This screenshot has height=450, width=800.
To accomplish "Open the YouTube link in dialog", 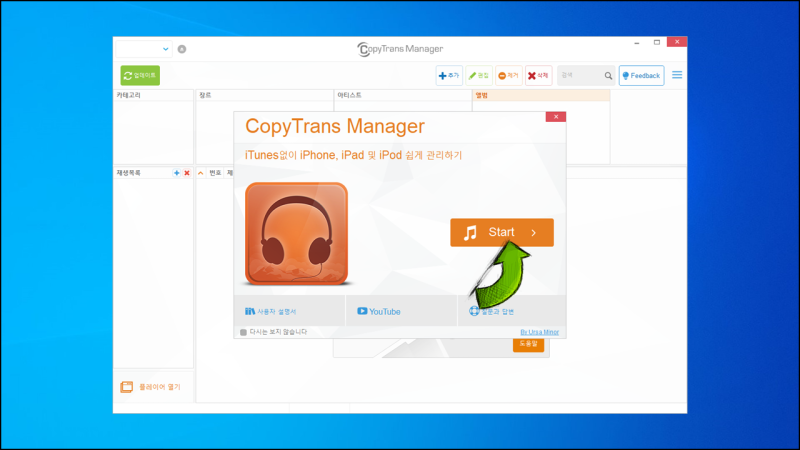I will click(379, 311).
